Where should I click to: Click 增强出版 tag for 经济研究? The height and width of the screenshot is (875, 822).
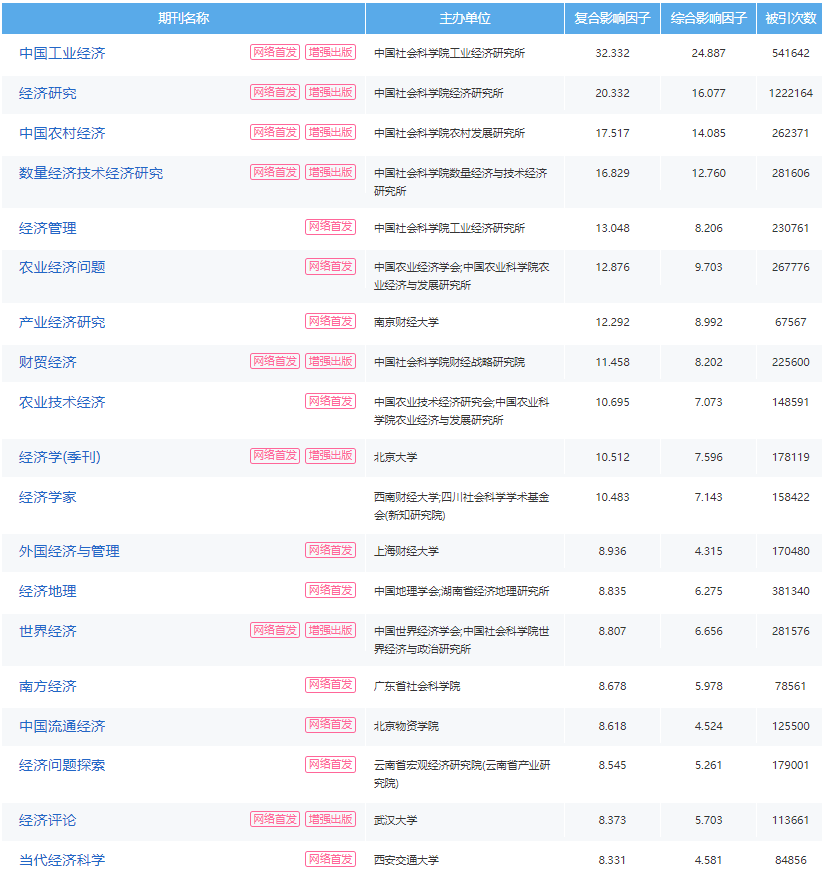click(x=330, y=93)
